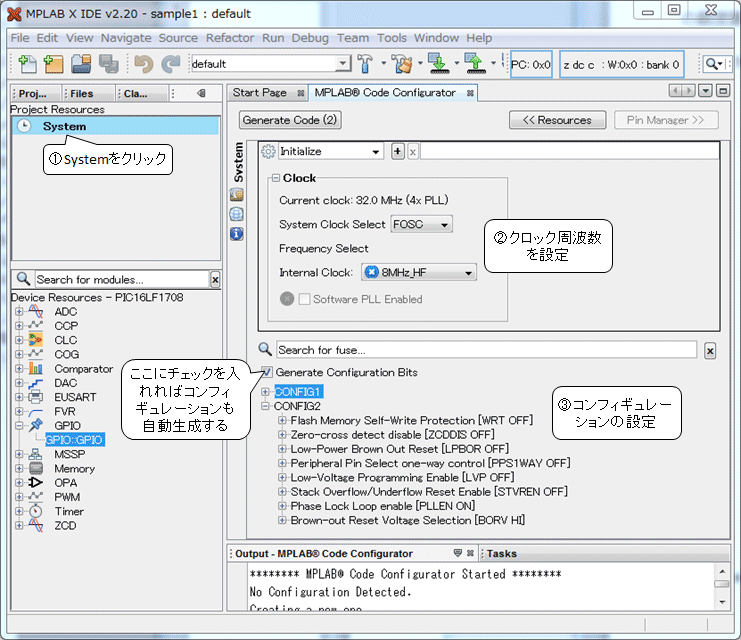Click the << Resources button
741x640 pixels.
tap(557, 120)
